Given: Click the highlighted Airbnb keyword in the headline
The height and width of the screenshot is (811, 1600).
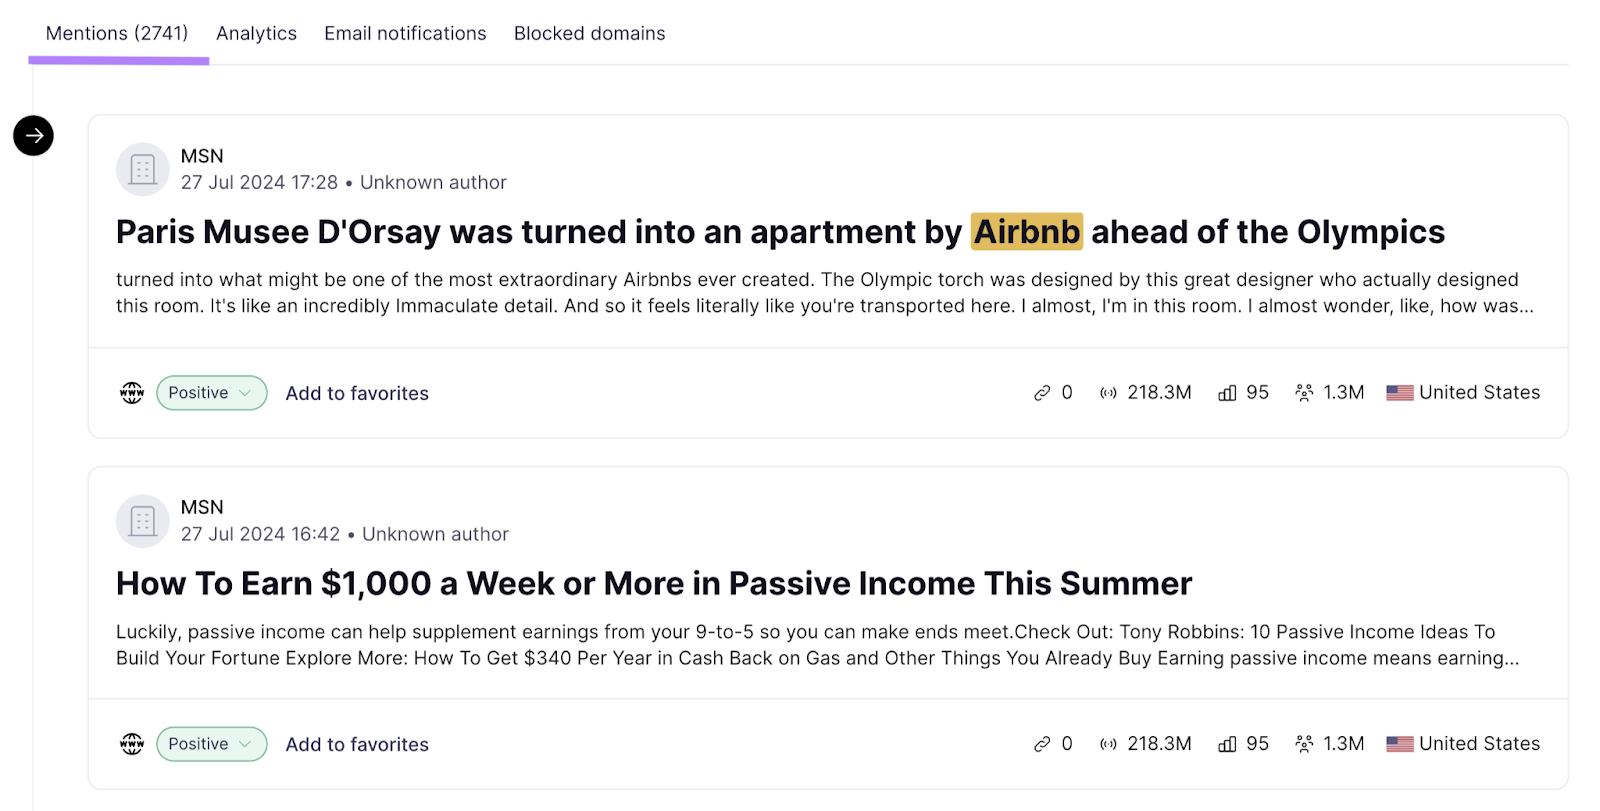Looking at the screenshot, I should click(1027, 231).
